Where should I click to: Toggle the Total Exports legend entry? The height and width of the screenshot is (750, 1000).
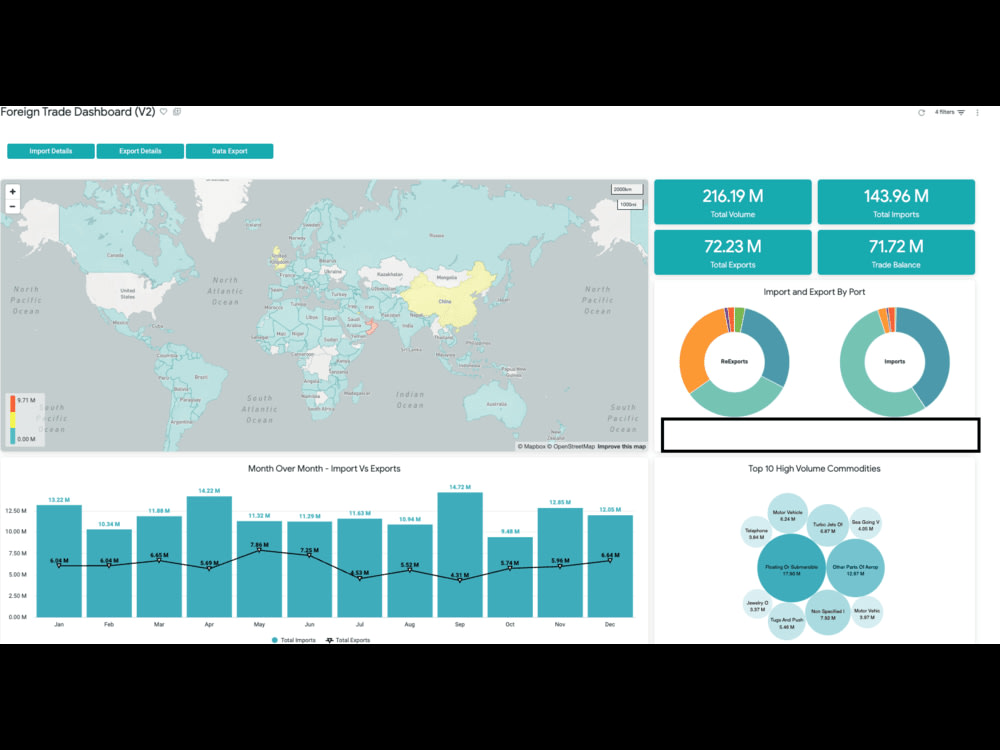(x=355, y=638)
